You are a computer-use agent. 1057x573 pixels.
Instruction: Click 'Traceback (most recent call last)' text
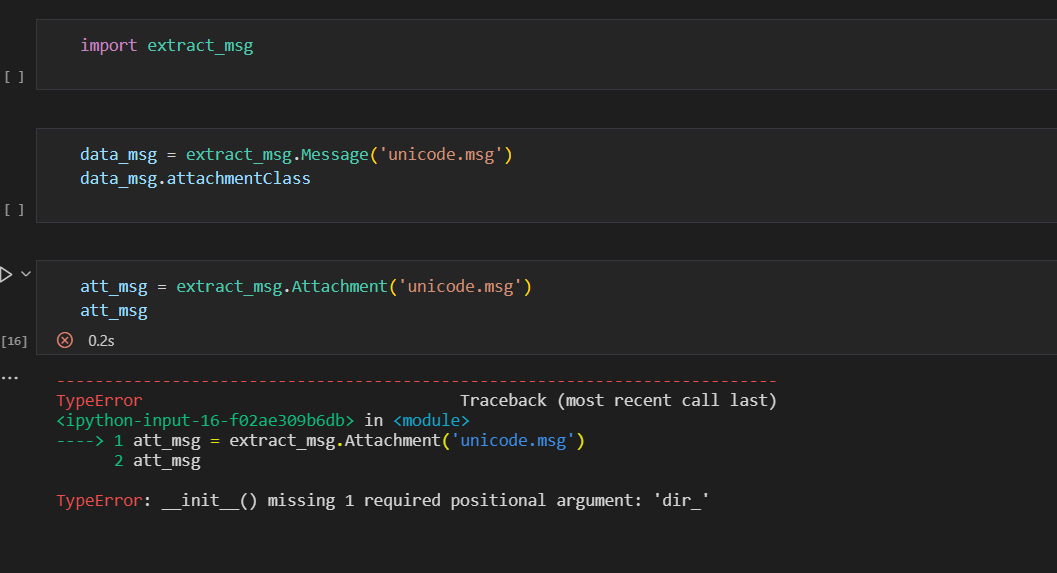[618, 400]
